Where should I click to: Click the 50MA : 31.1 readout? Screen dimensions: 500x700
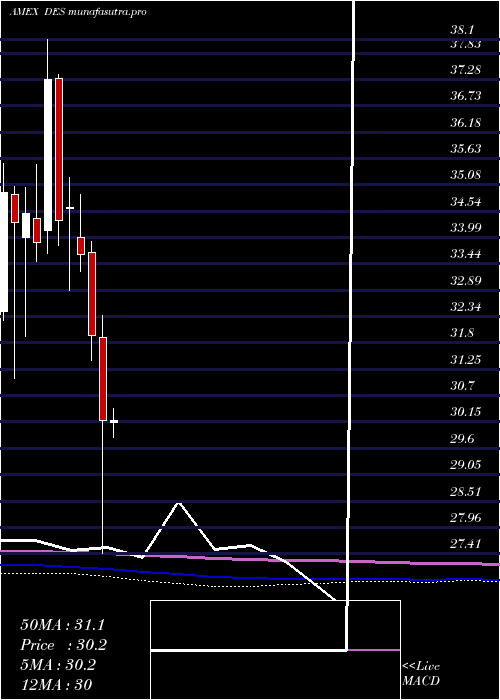62,625
